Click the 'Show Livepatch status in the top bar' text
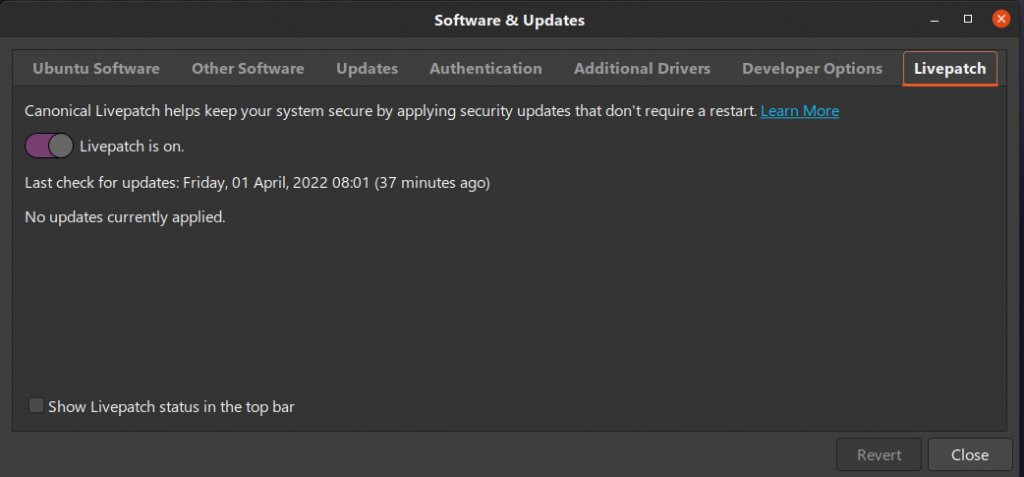Viewport: 1024px width, 477px height. tap(171, 407)
